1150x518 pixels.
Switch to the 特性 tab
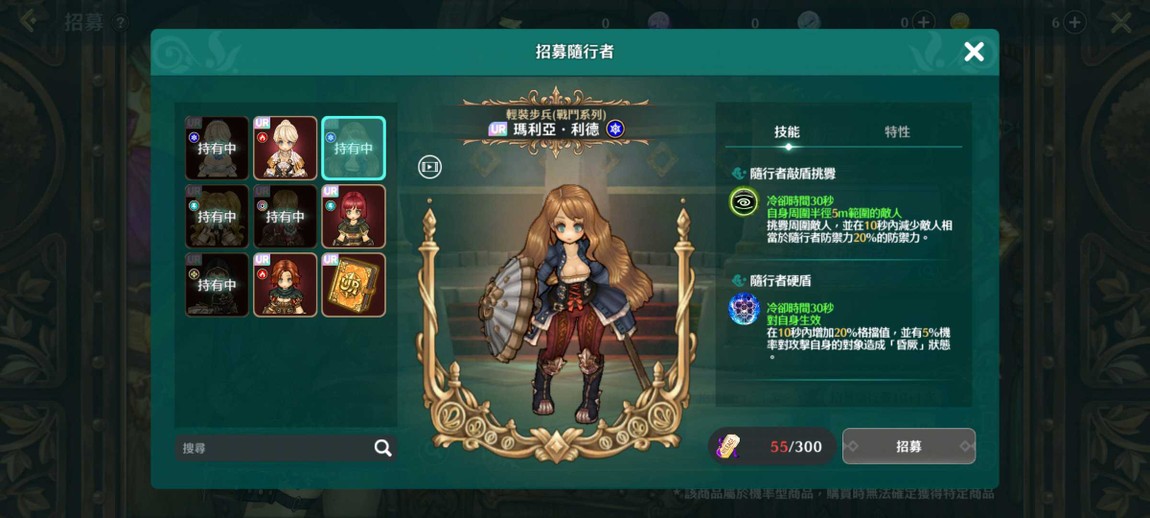(x=897, y=132)
